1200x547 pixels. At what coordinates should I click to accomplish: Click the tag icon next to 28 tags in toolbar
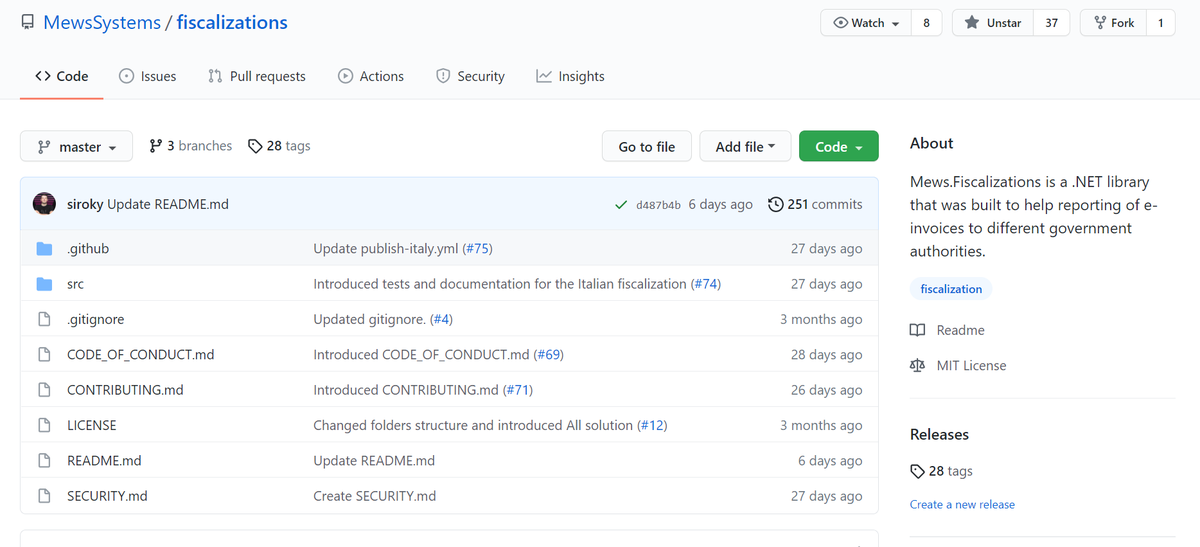click(x=255, y=146)
